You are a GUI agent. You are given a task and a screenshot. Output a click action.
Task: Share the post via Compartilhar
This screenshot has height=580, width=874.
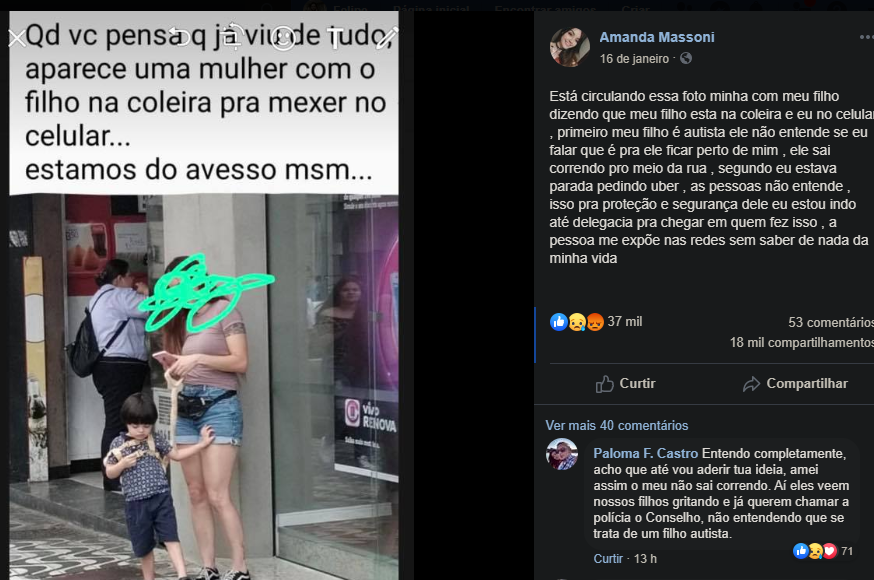tap(795, 383)
